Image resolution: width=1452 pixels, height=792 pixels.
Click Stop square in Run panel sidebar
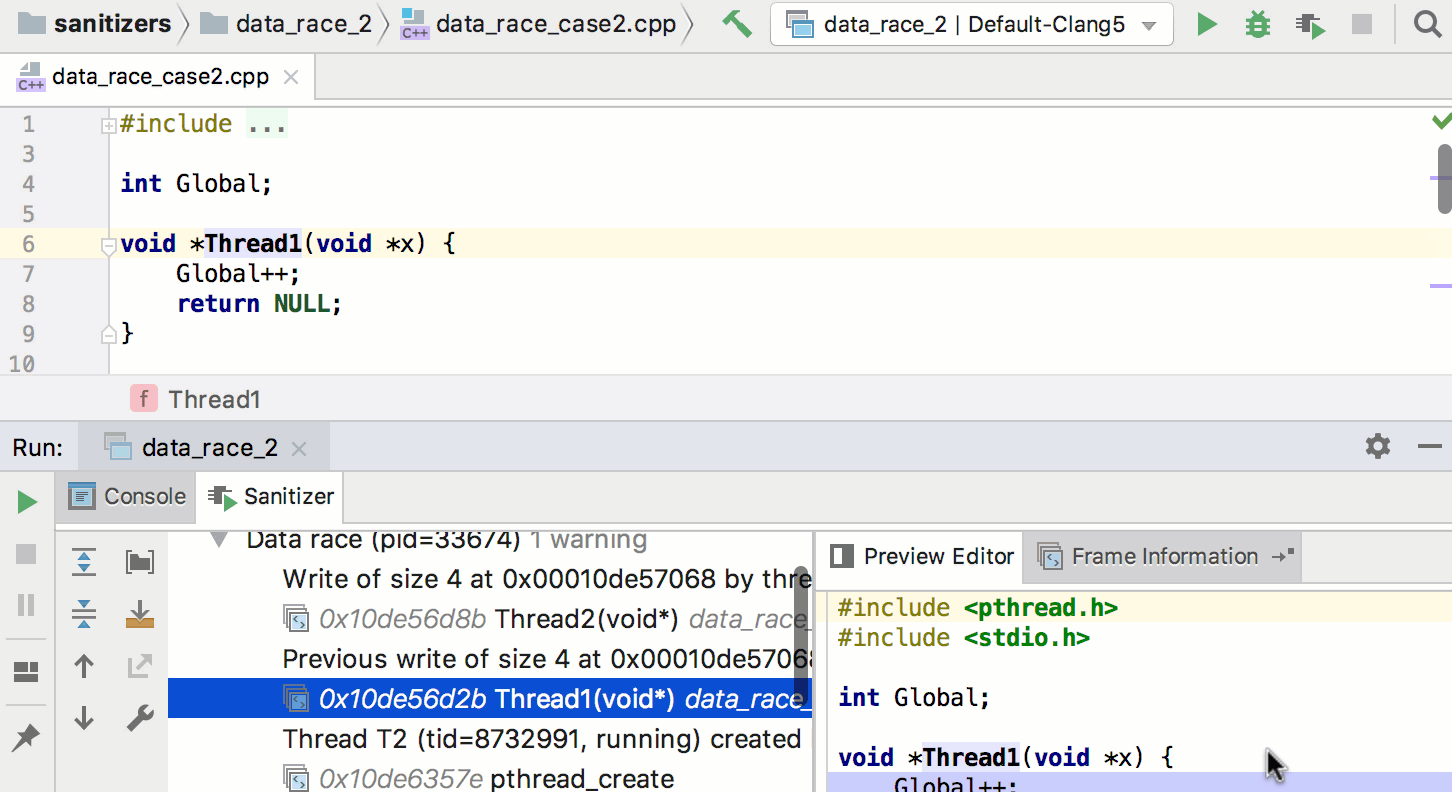(27, 554)
